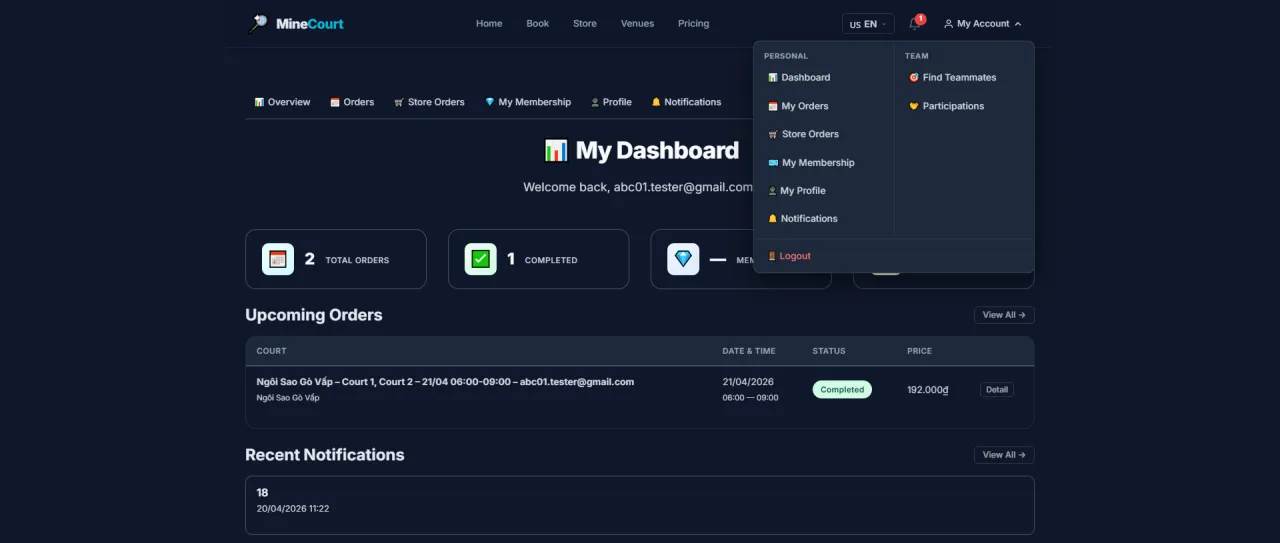This screenshot has height=543, width=1280.
Task: Click the DATE & TIME column header
Action: (x=749, y=351)
